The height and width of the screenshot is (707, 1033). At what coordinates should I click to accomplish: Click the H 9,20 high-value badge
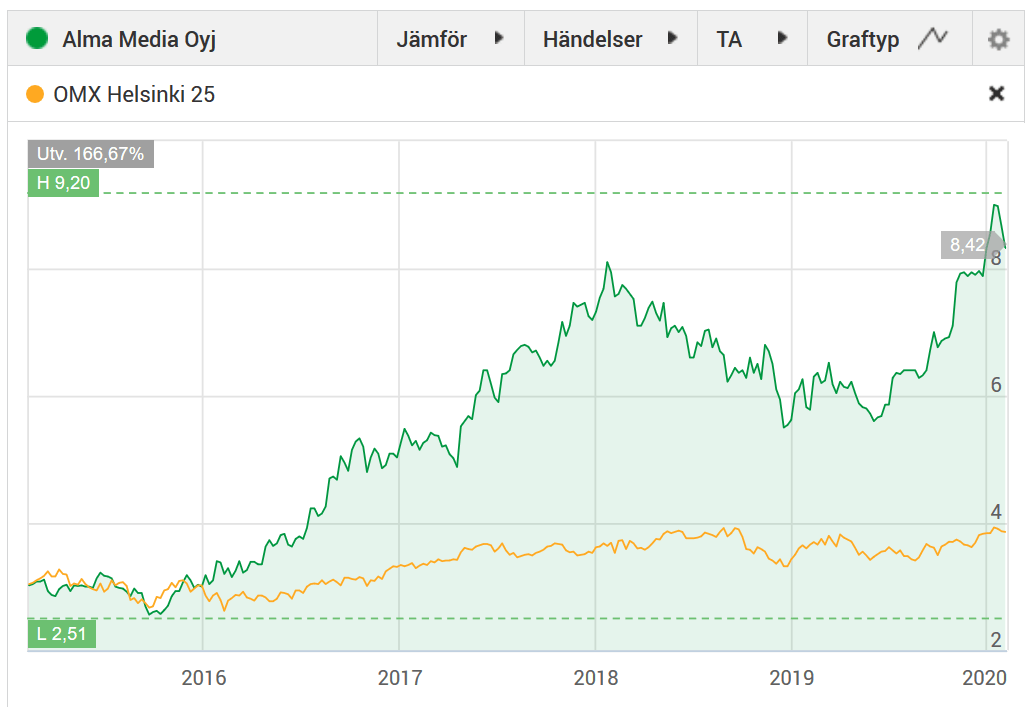click(x=62, y=184)
